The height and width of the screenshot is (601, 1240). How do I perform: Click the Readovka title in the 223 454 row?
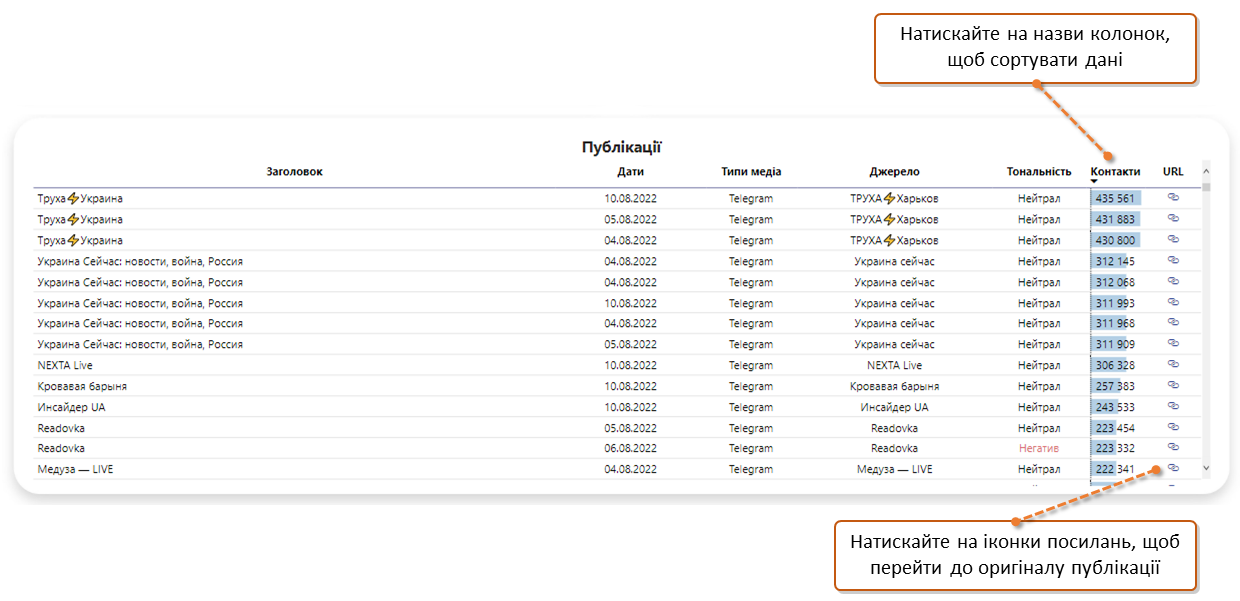pos(61,428)
